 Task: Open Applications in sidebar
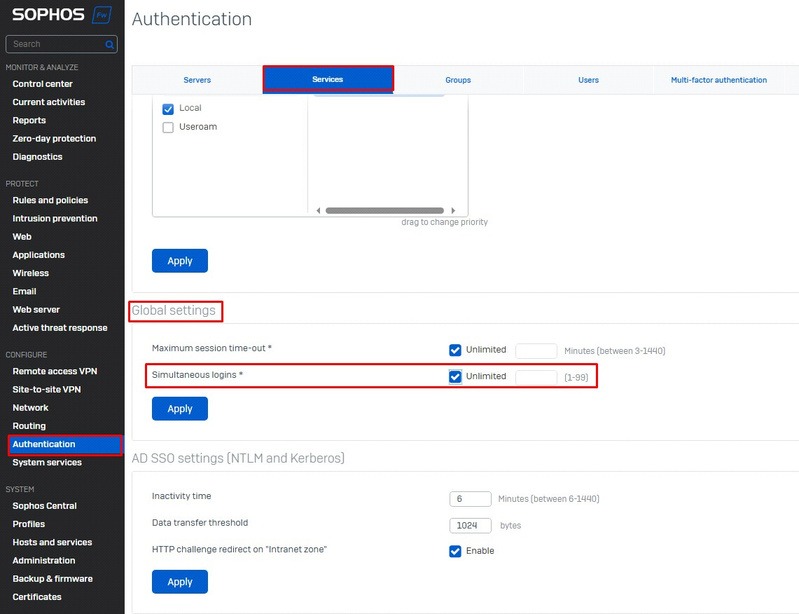[x=38, y=255]
